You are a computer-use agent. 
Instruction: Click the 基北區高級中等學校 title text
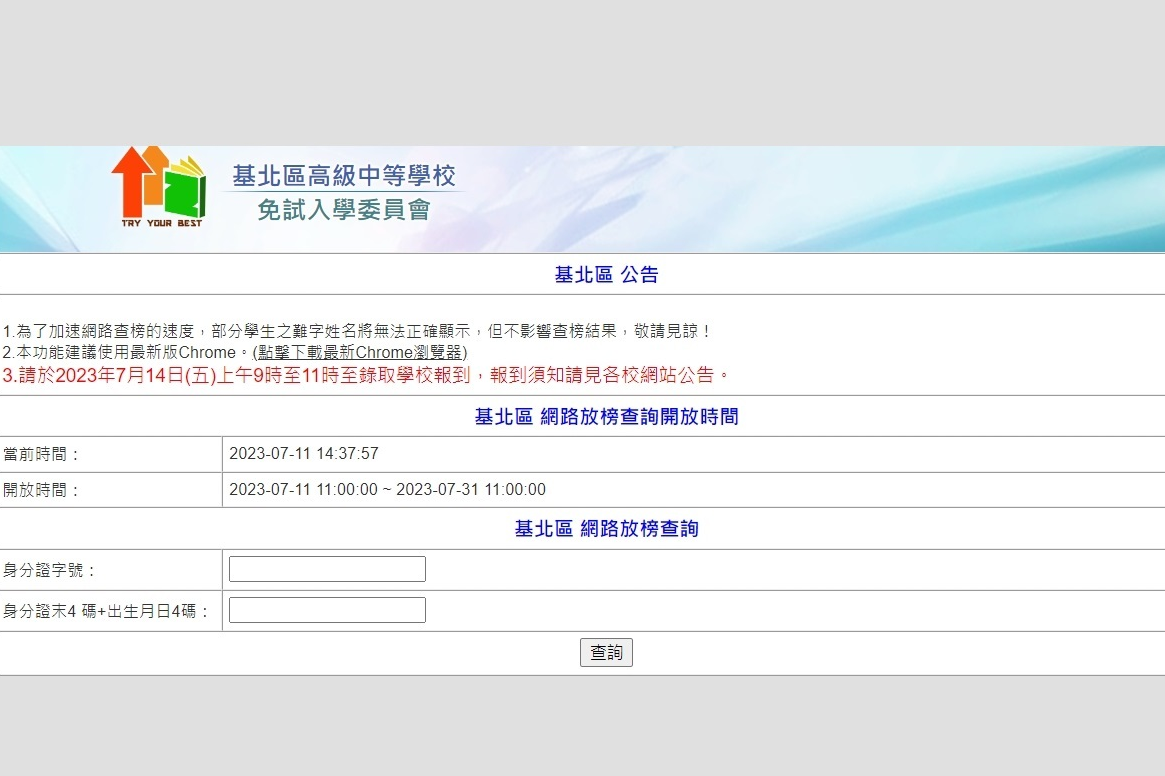[344, 175]
